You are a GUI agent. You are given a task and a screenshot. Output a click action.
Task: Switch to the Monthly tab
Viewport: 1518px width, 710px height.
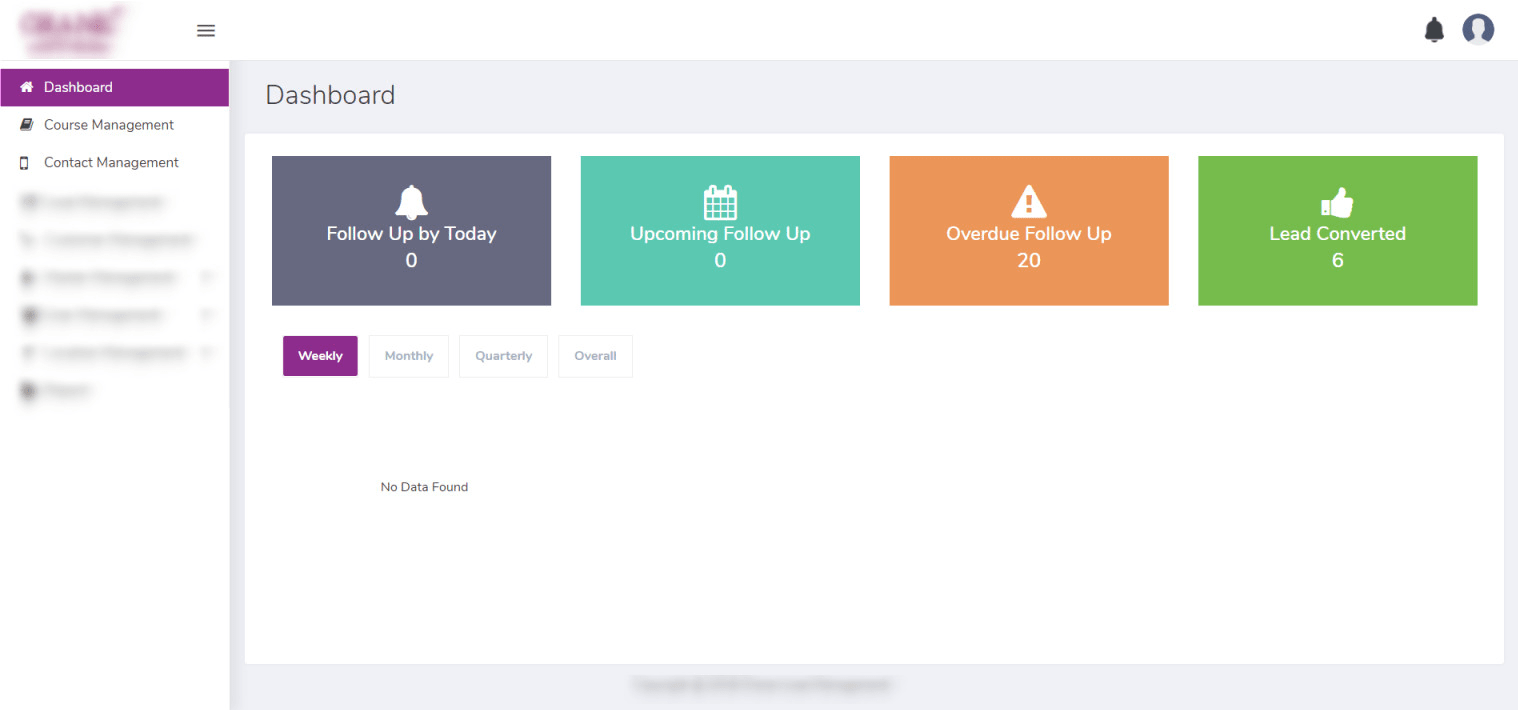coord(408,355)
